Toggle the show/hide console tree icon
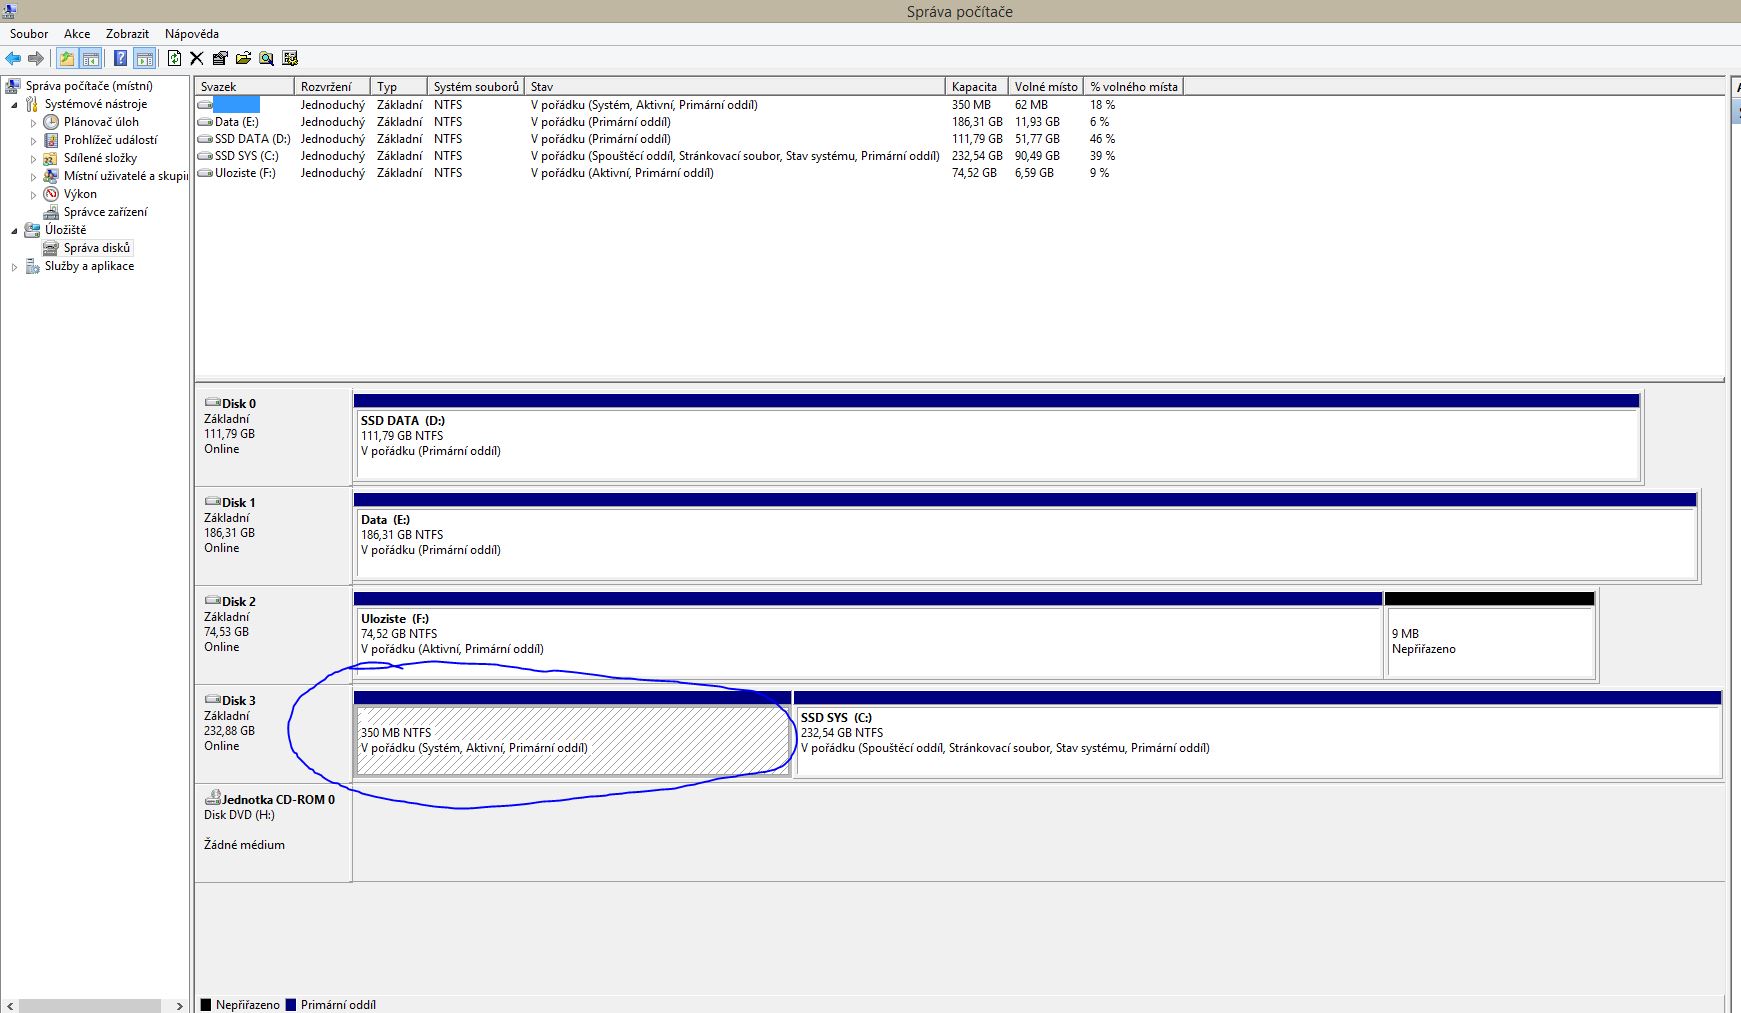 91,59
